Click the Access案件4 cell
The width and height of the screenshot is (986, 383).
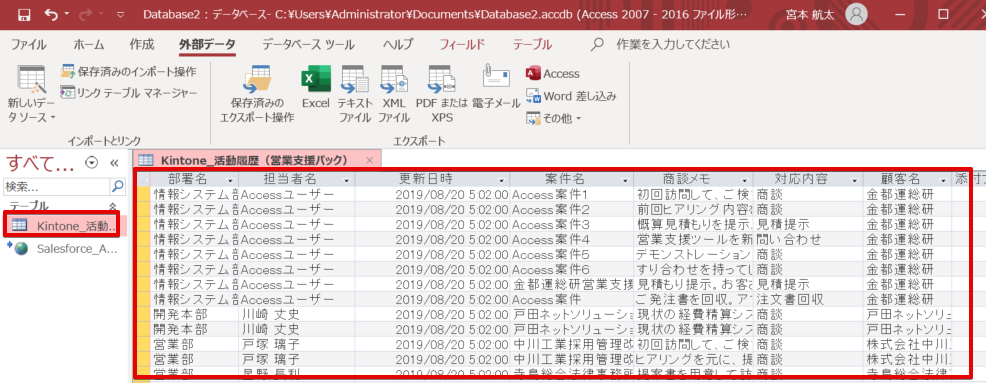[572, 240]
